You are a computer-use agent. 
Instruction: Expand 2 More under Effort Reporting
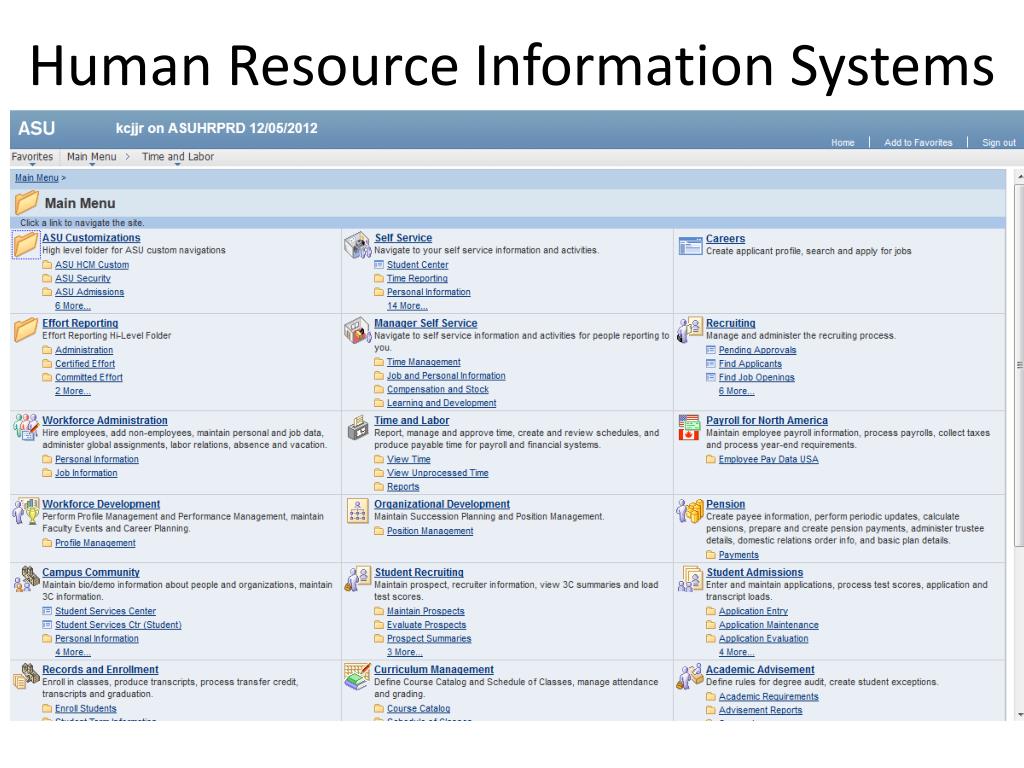72,391
